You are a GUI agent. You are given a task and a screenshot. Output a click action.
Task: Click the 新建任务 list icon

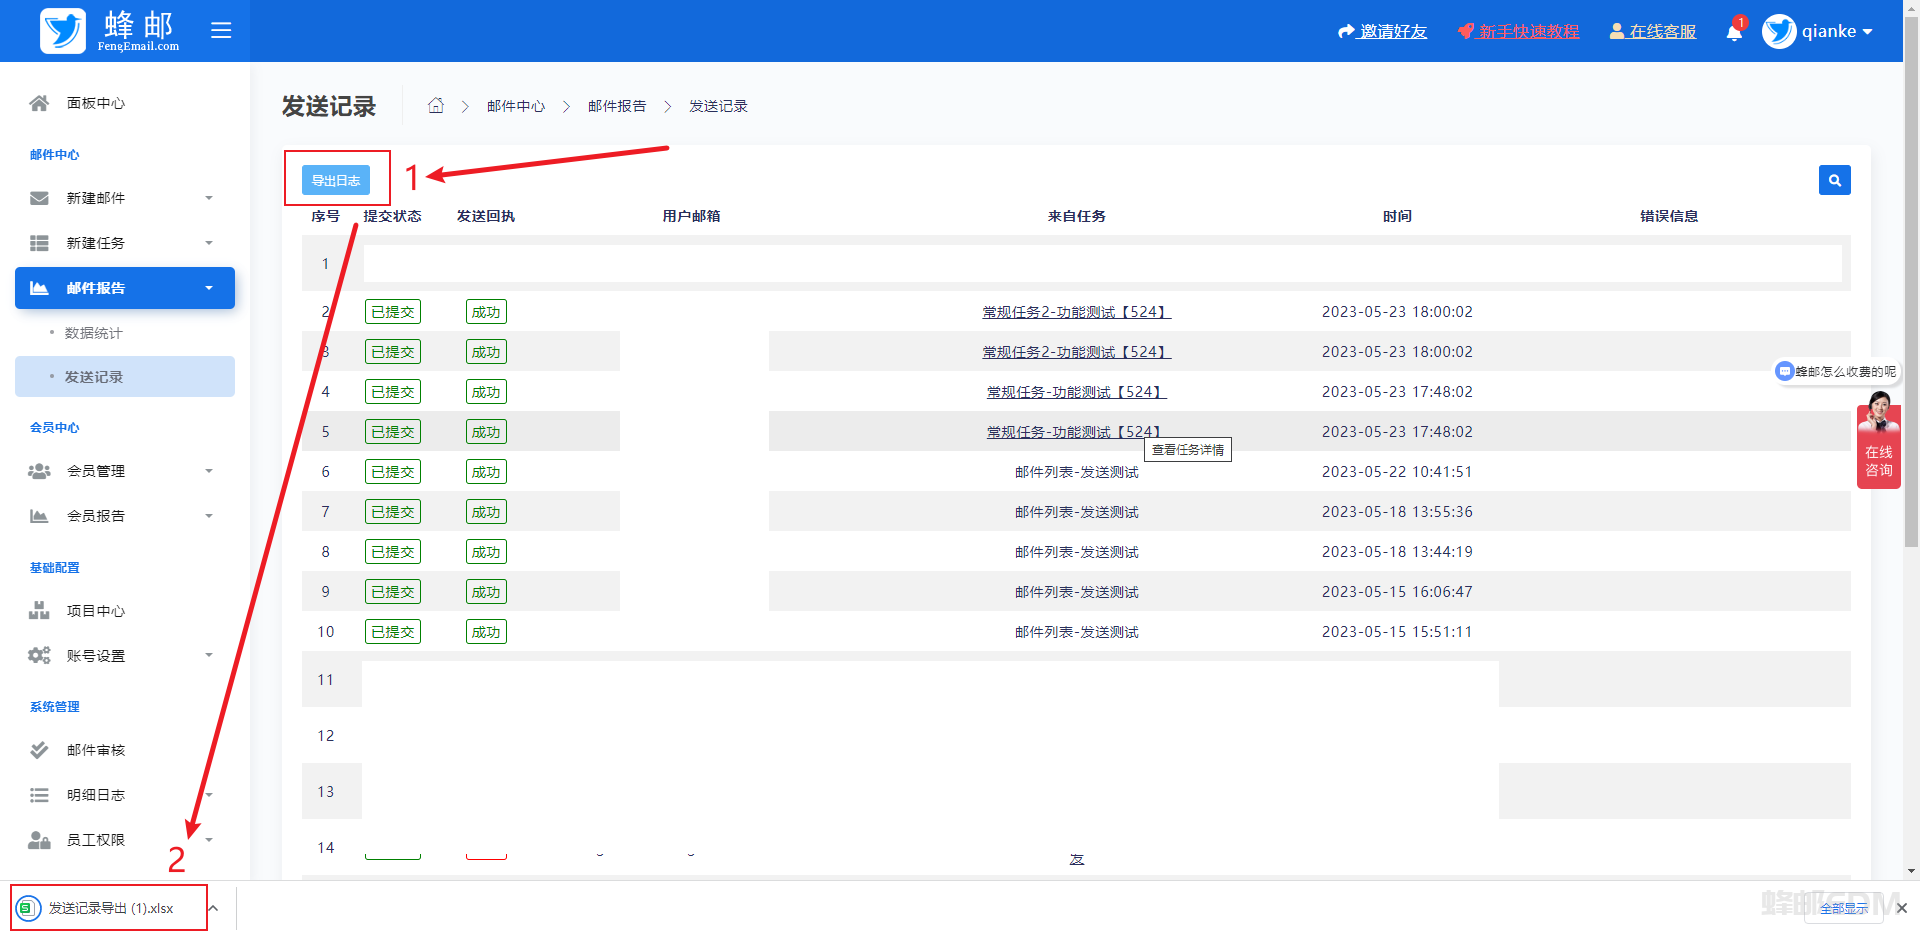pyautogui.click(x=39, y=243)
